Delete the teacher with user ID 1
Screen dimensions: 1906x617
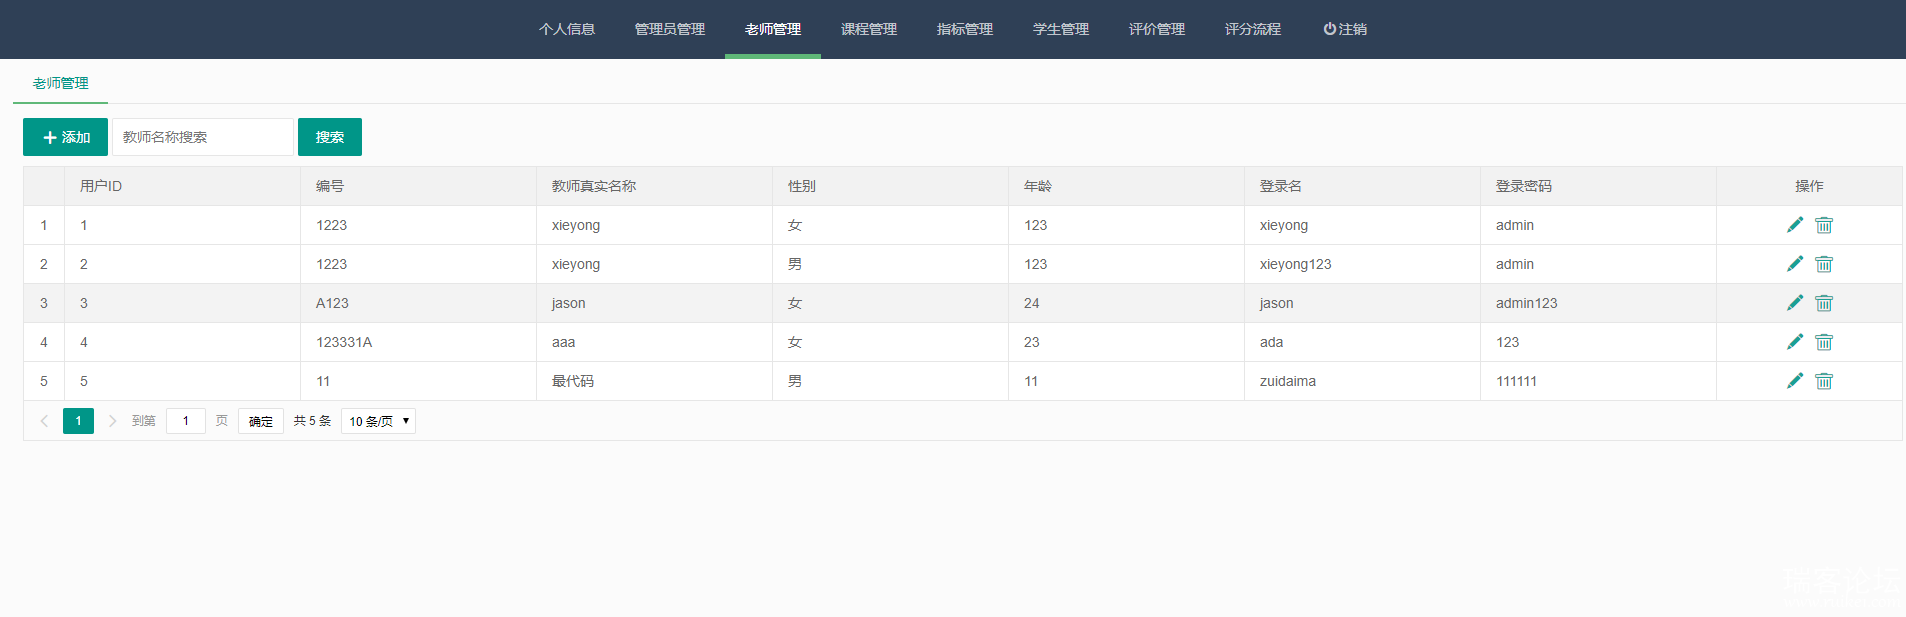click(1824, 225)
